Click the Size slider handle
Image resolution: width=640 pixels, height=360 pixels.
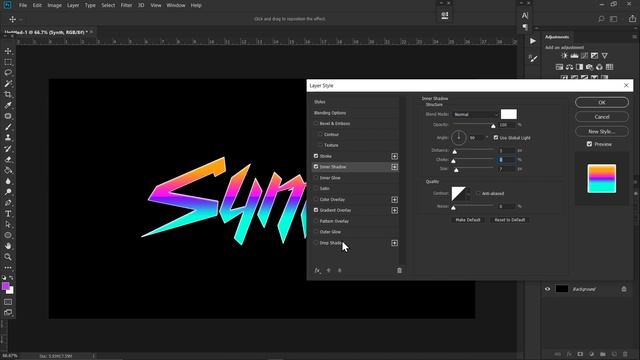[456, 170]
